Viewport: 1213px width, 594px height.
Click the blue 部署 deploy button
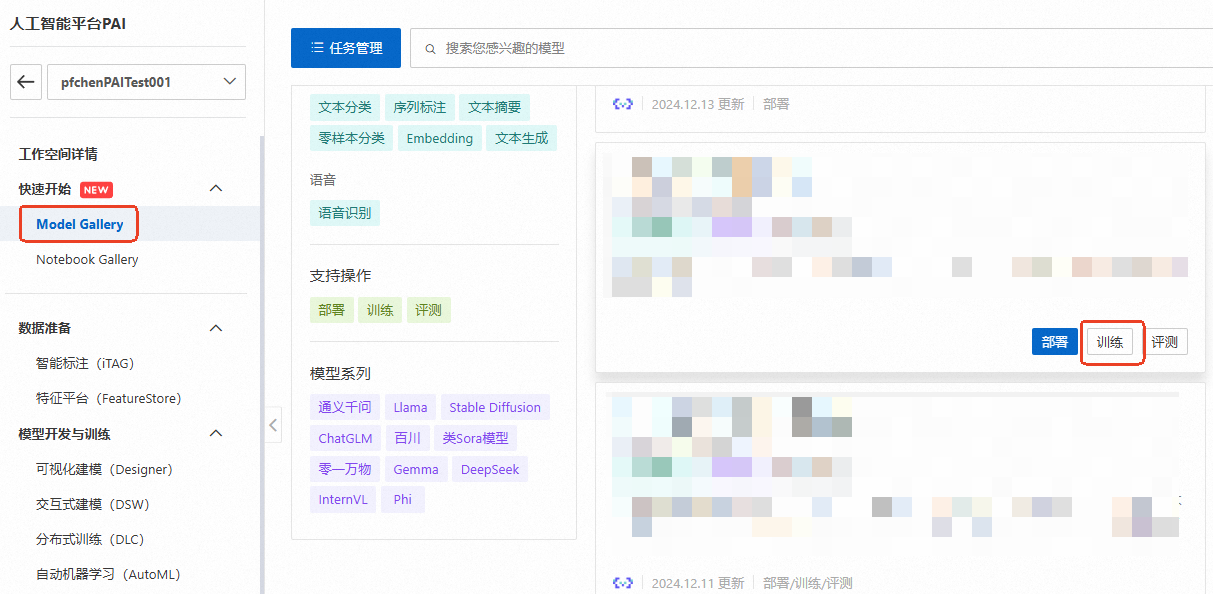1055,342
